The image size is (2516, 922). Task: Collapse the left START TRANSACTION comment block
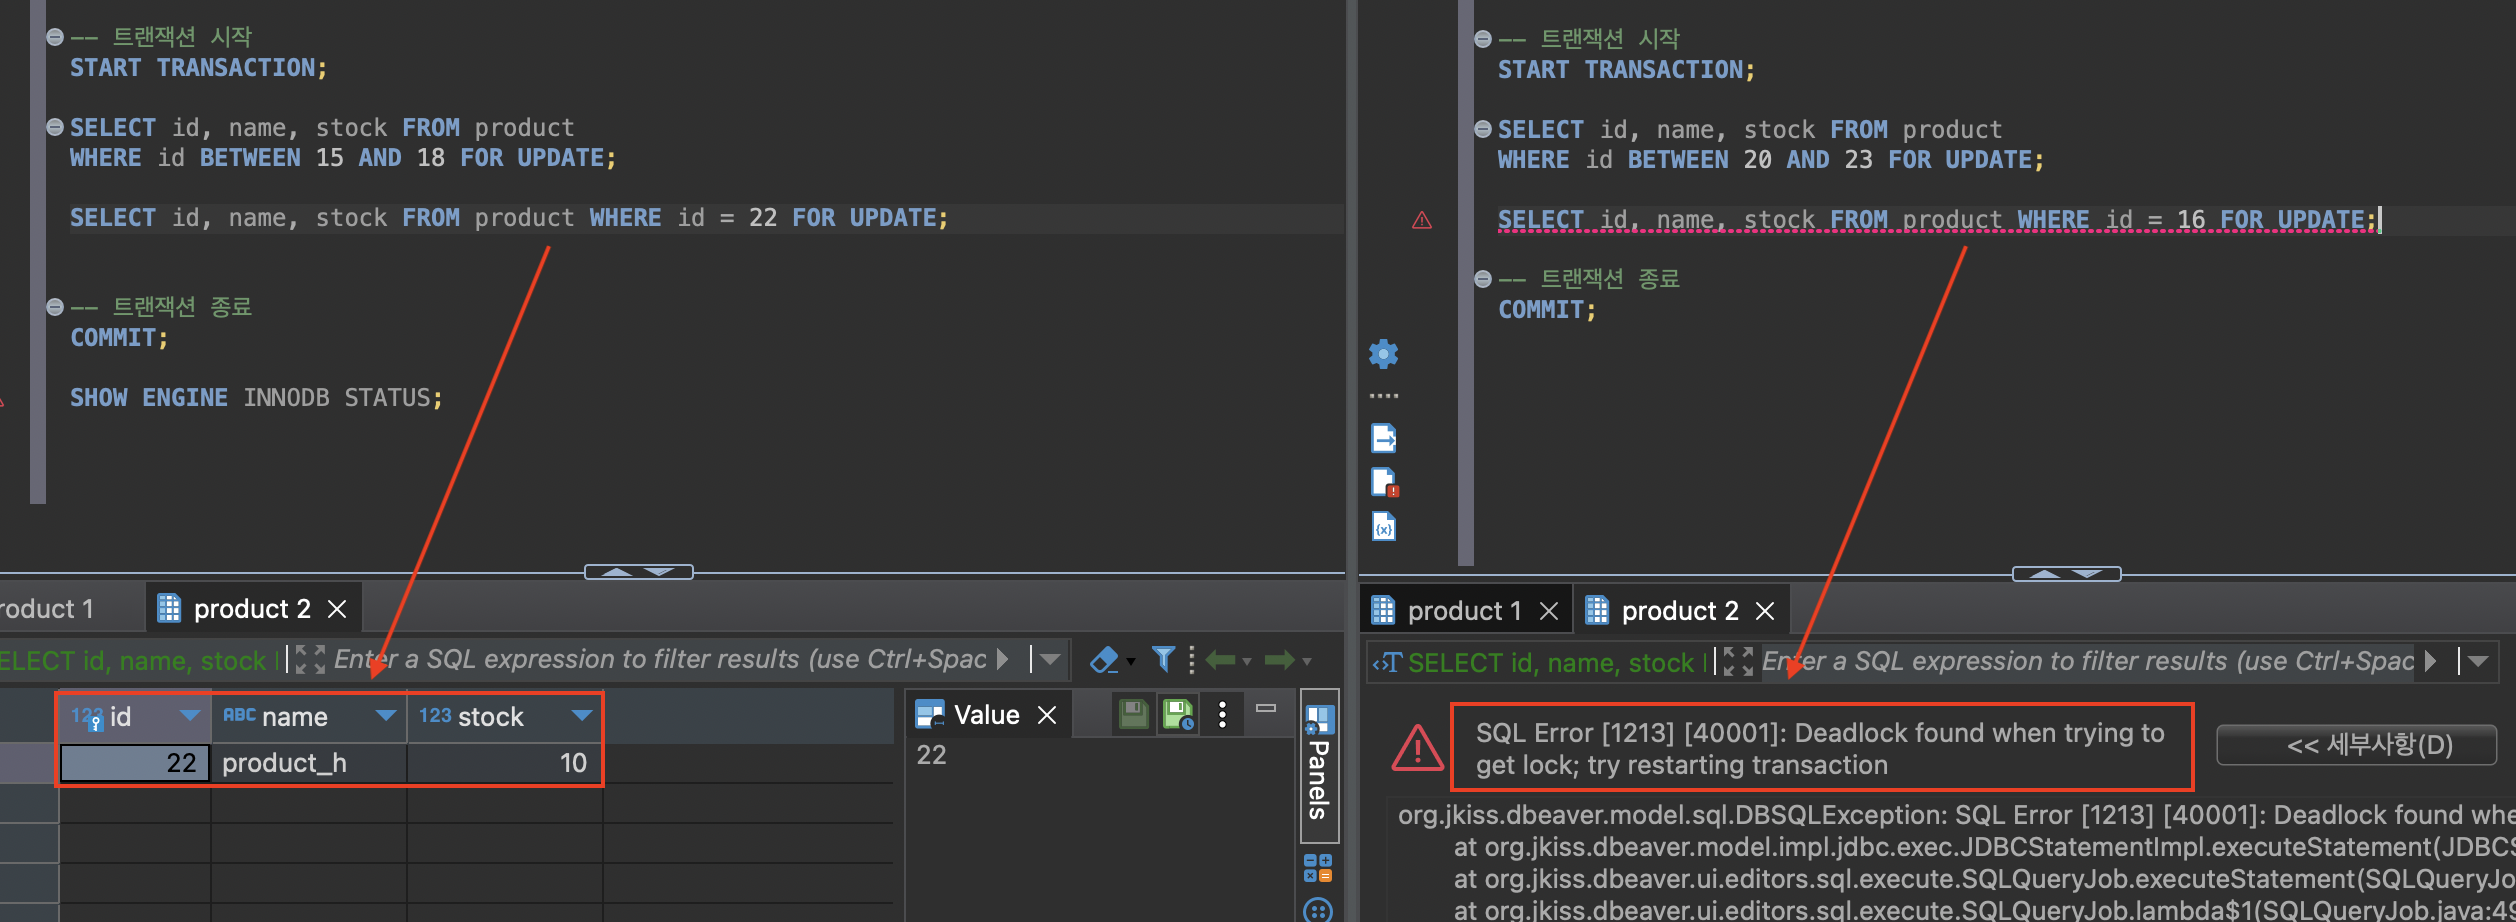point(55,37)
